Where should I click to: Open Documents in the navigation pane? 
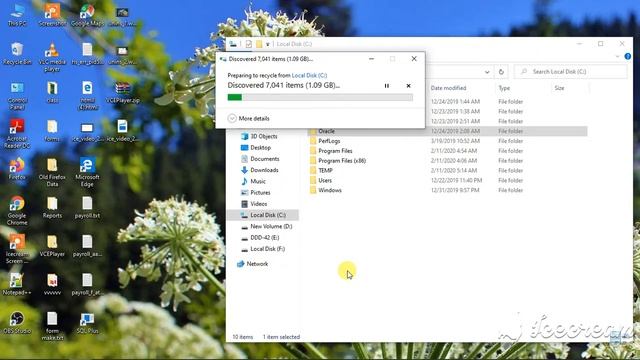[264, 159]
